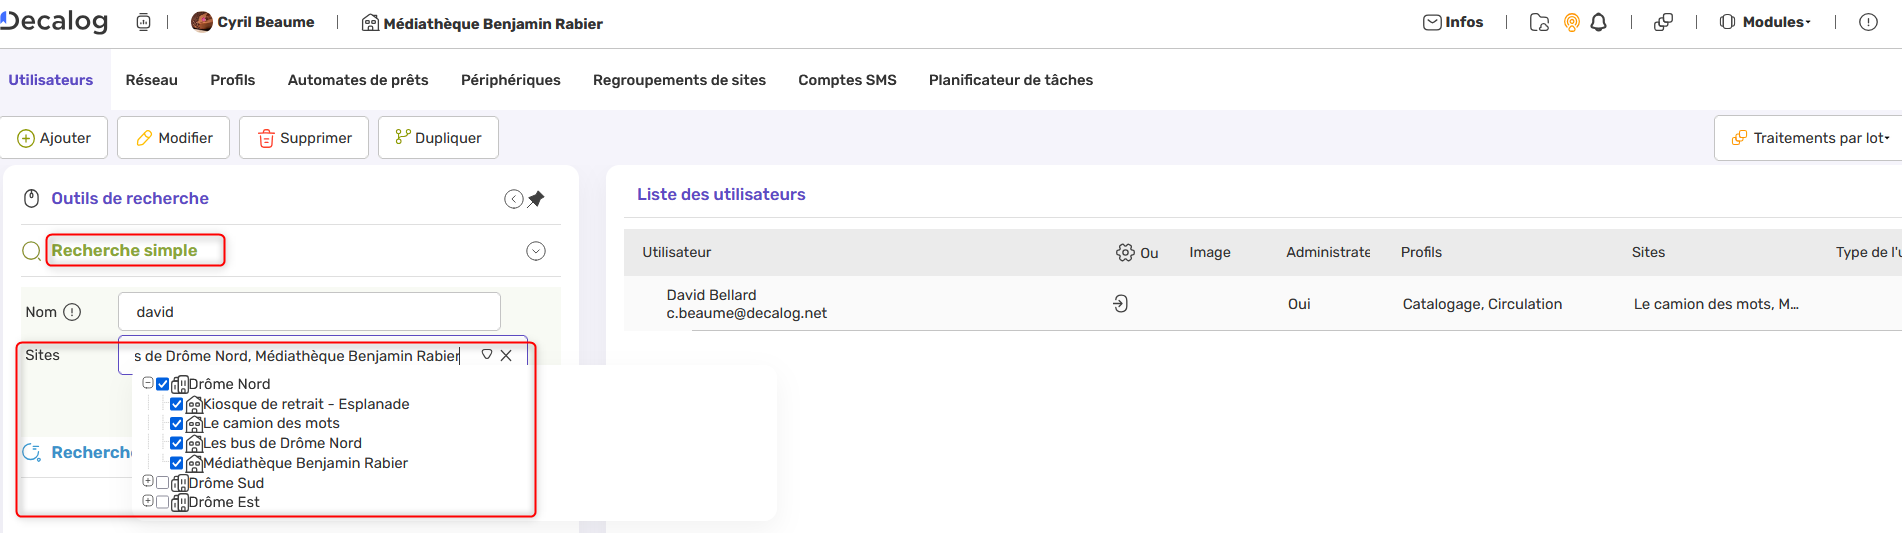This screenshot has width=1902, height=533.
Task: Open the statistics icon beside the Decalog logo
Action: pyautogui.click(x=143, y=22)
